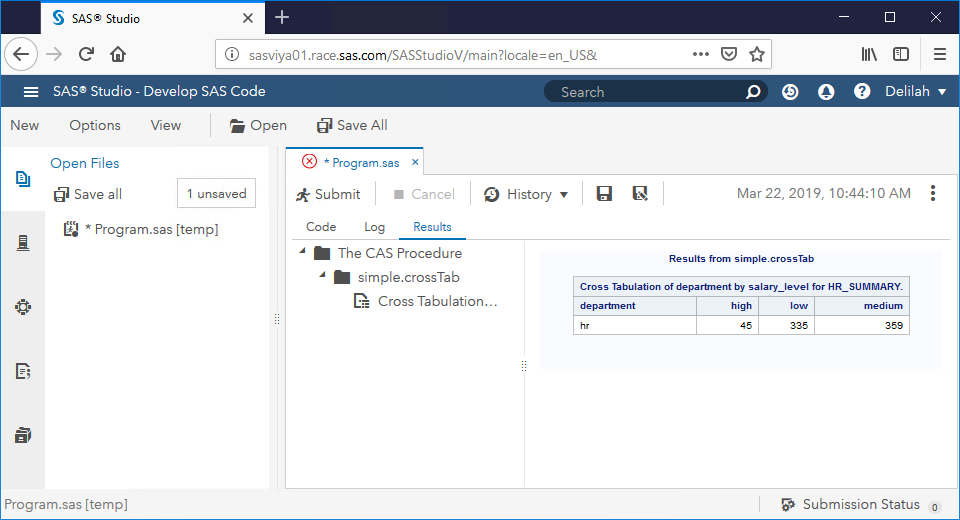Click the results tree splitter handle
Screen dimensions: 960x520
coord(524,366)
